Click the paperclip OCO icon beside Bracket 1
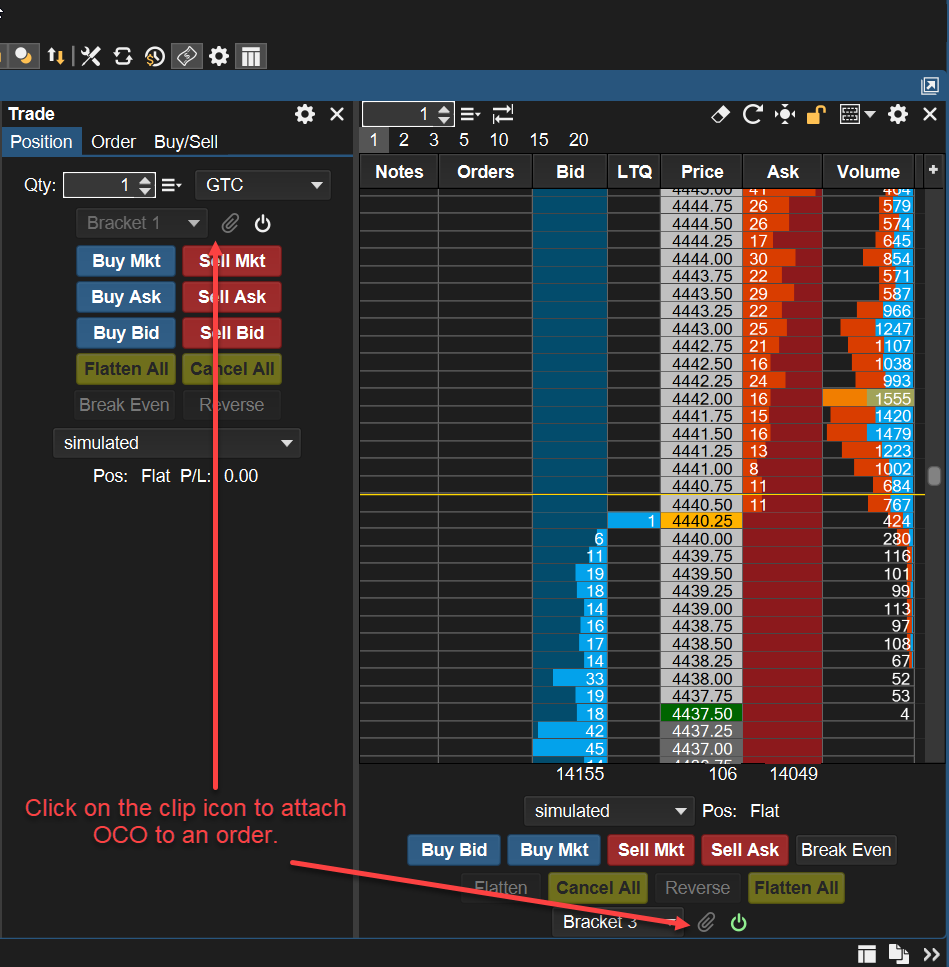 (230, 223)
